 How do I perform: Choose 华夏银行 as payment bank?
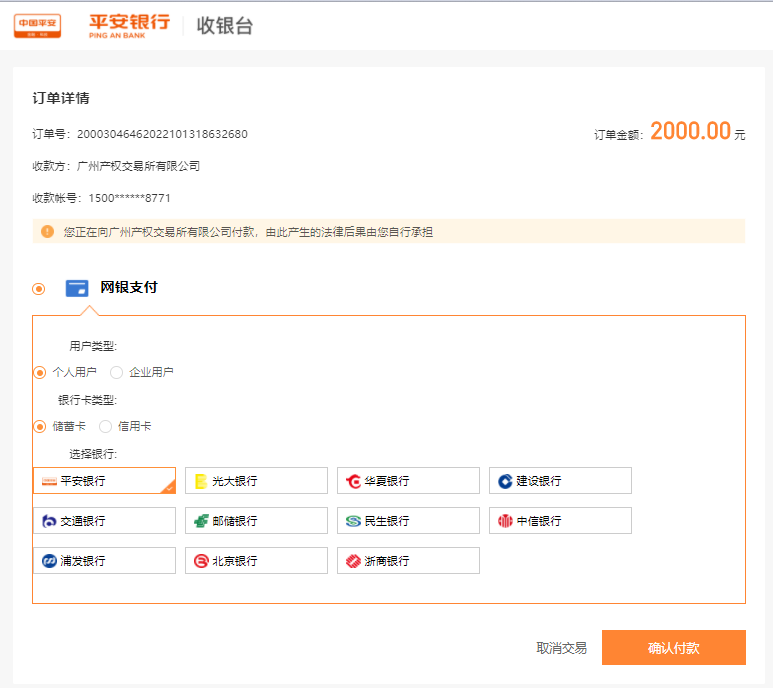tap(408, 481)
